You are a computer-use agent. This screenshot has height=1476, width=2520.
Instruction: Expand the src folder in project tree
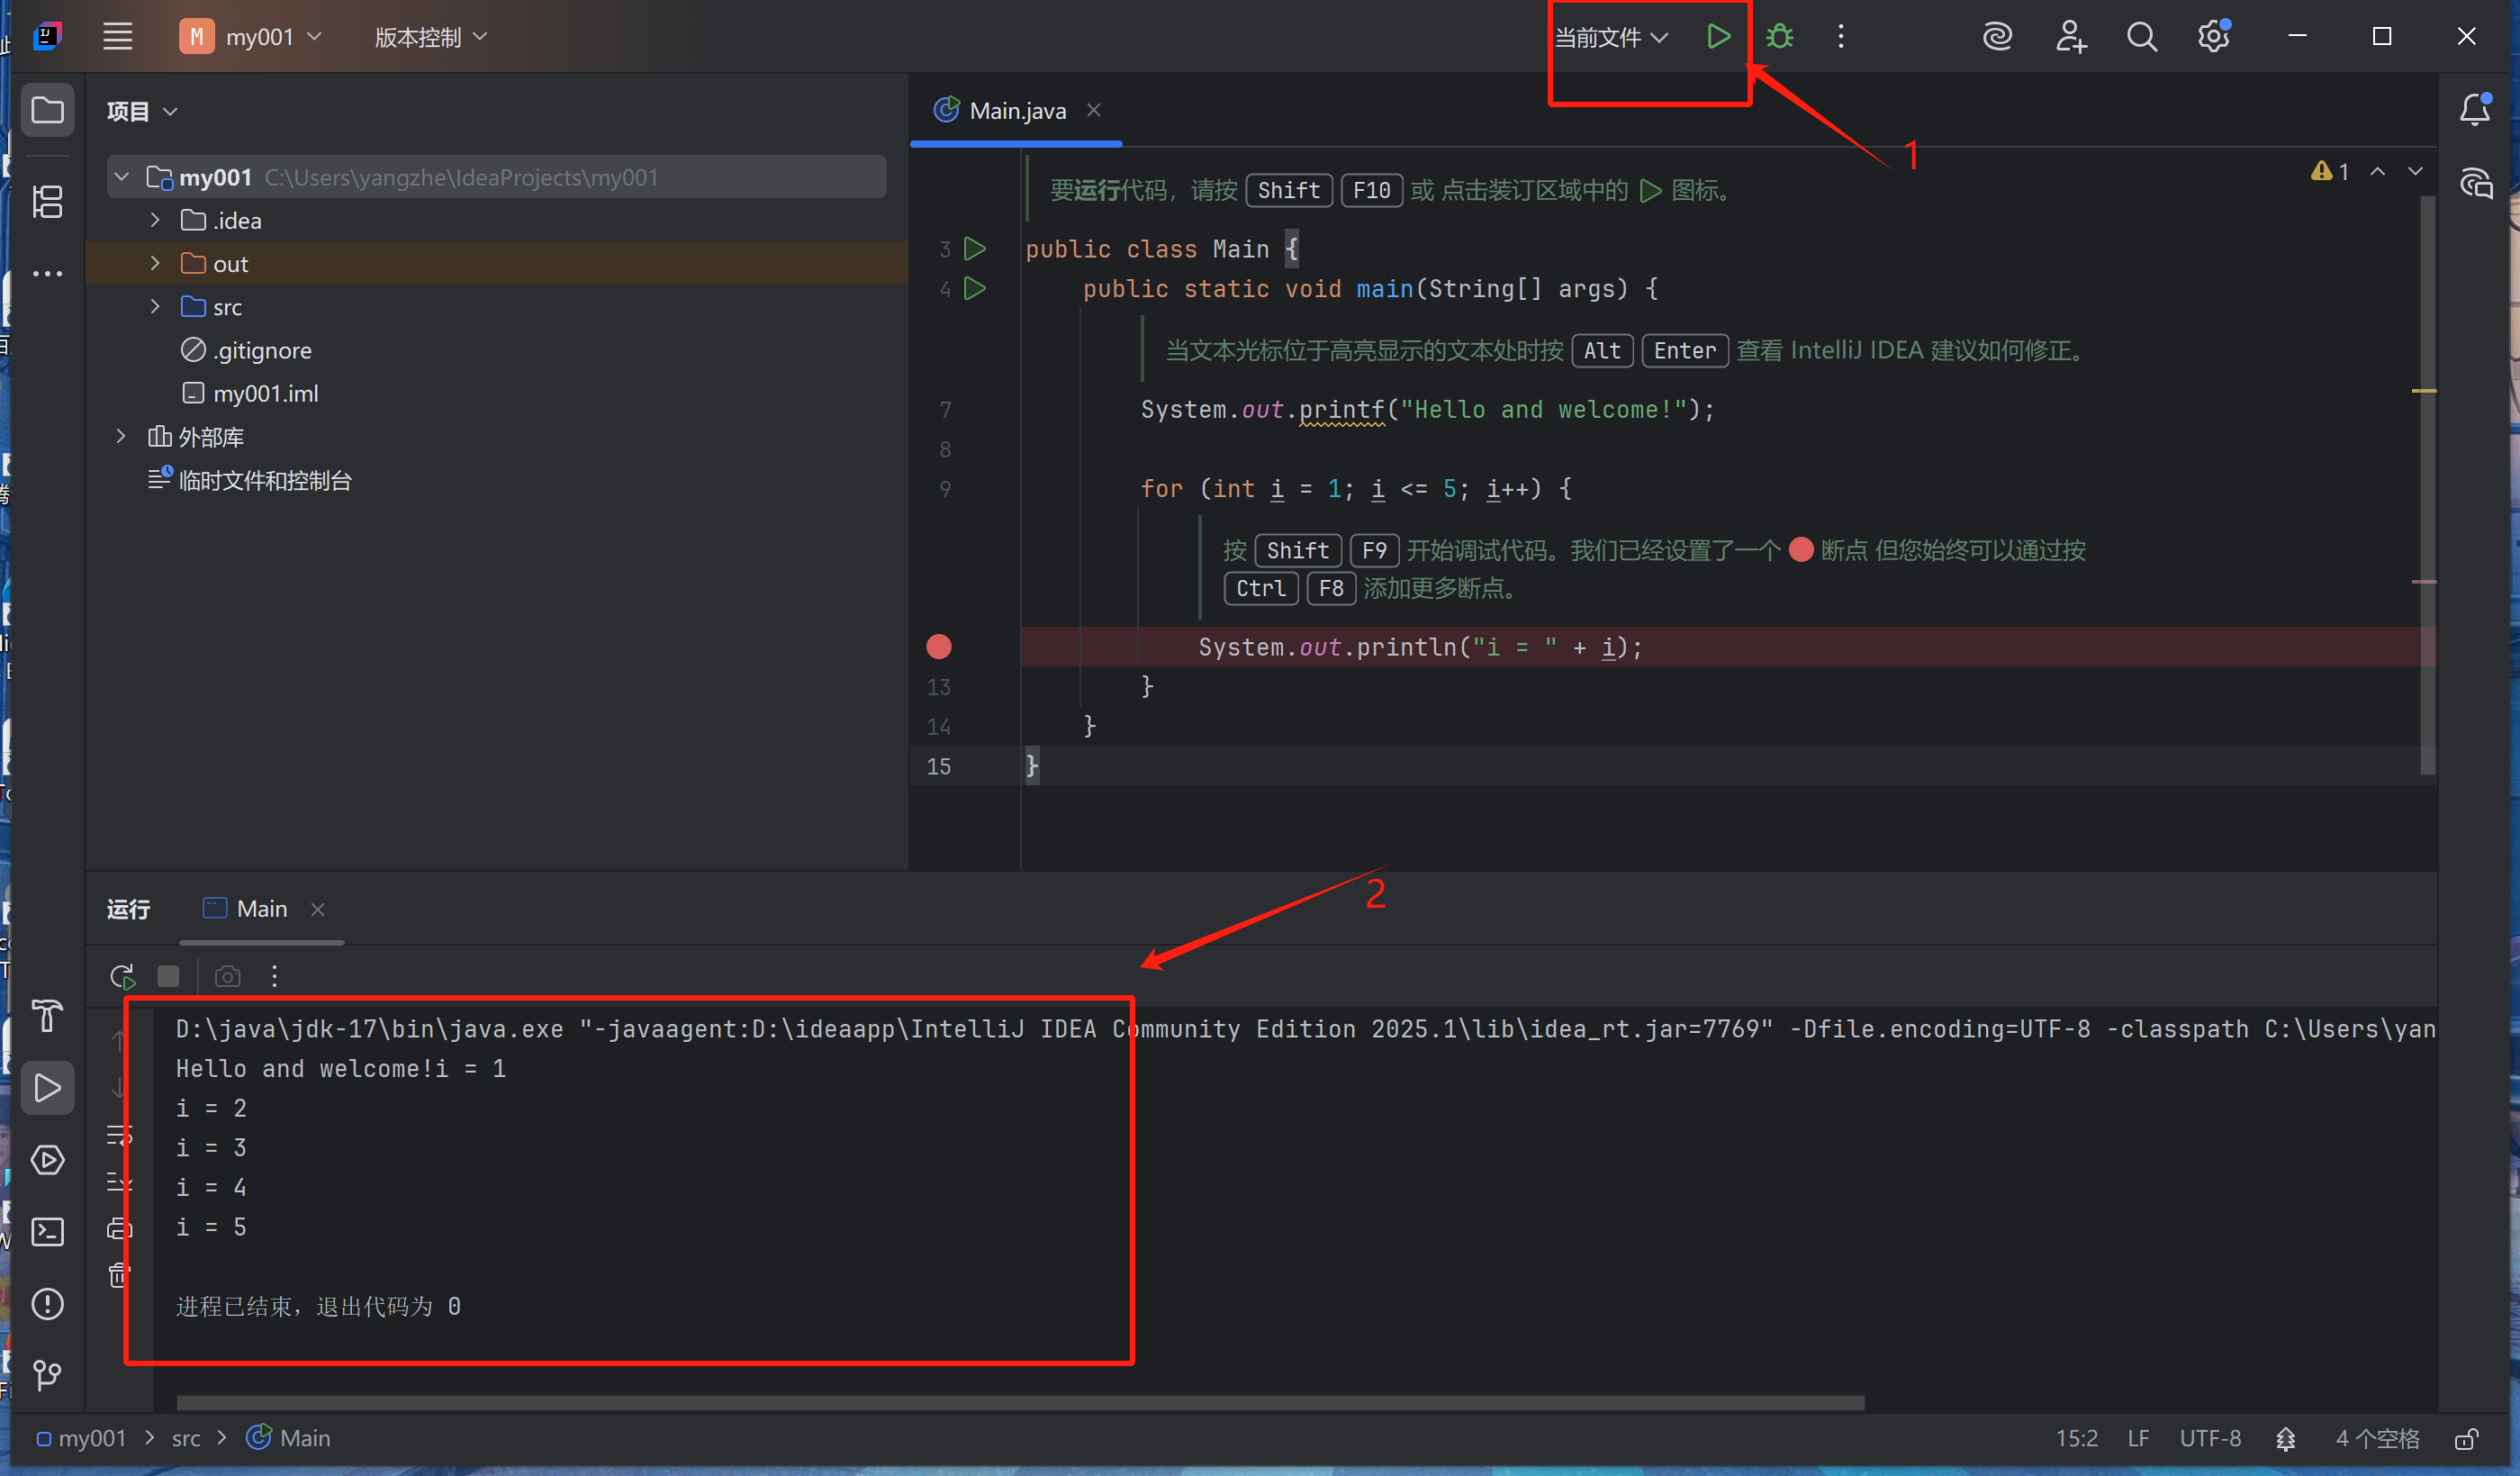[155, 307]
